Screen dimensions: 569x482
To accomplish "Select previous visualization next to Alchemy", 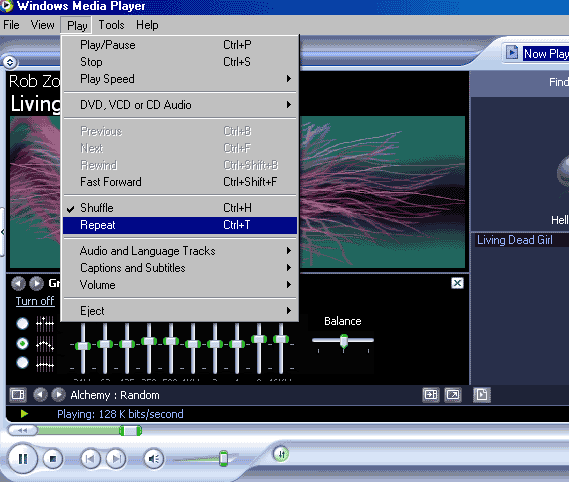I will (40, 395).
